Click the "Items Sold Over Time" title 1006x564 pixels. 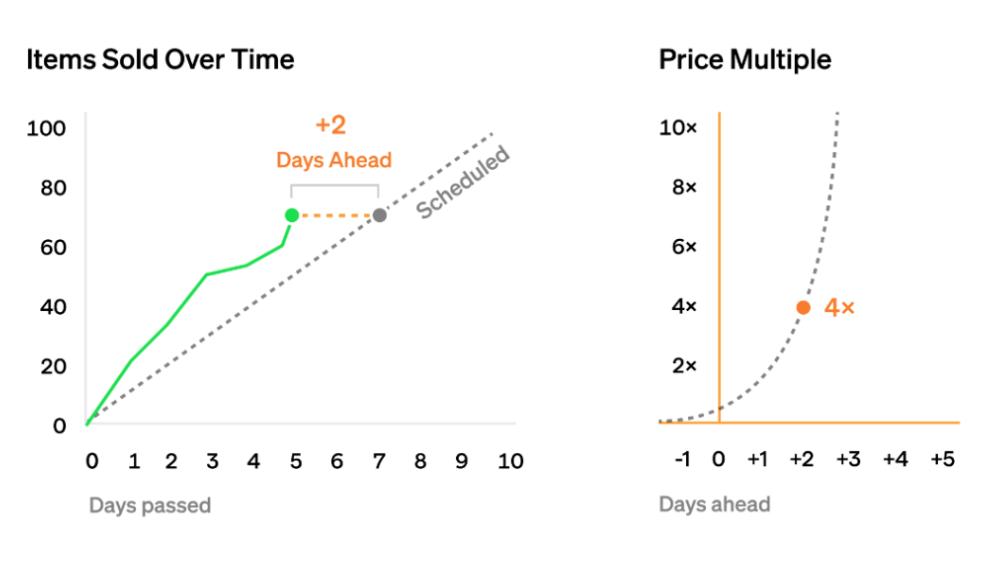[160, 60]
